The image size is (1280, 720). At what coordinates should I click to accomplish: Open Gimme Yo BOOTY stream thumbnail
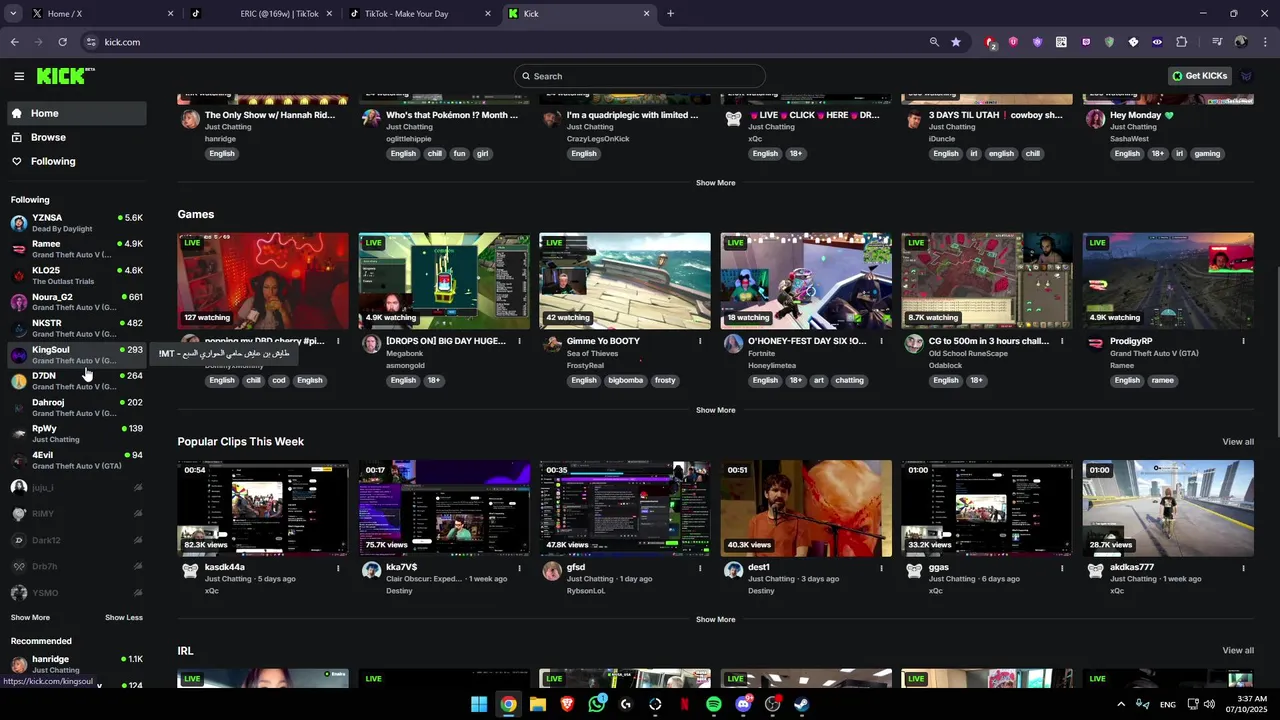tap(625, 281)
